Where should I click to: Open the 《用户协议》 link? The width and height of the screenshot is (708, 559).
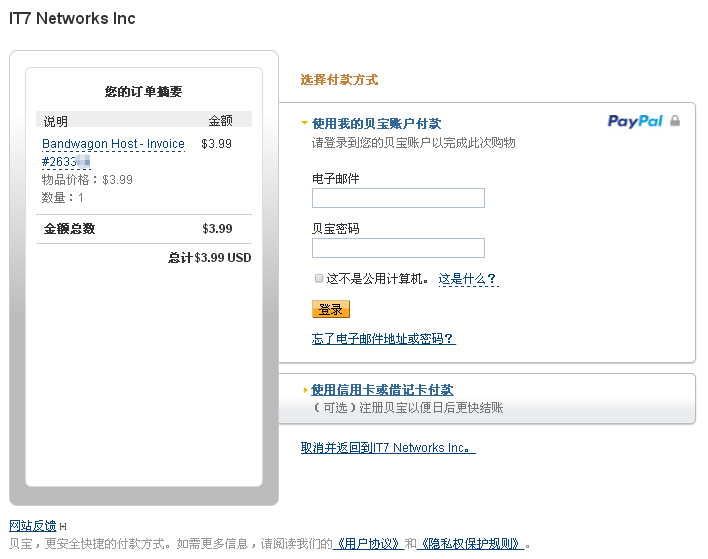[368, 544]
